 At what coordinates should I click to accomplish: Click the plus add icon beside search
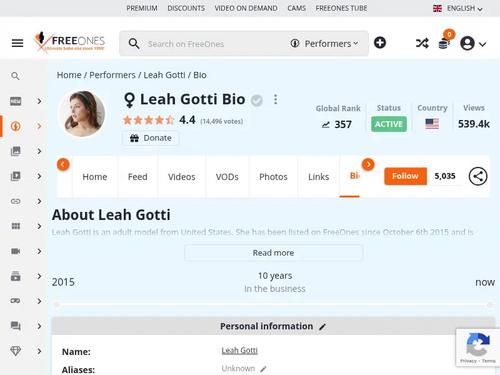click(x=380, y=43)
